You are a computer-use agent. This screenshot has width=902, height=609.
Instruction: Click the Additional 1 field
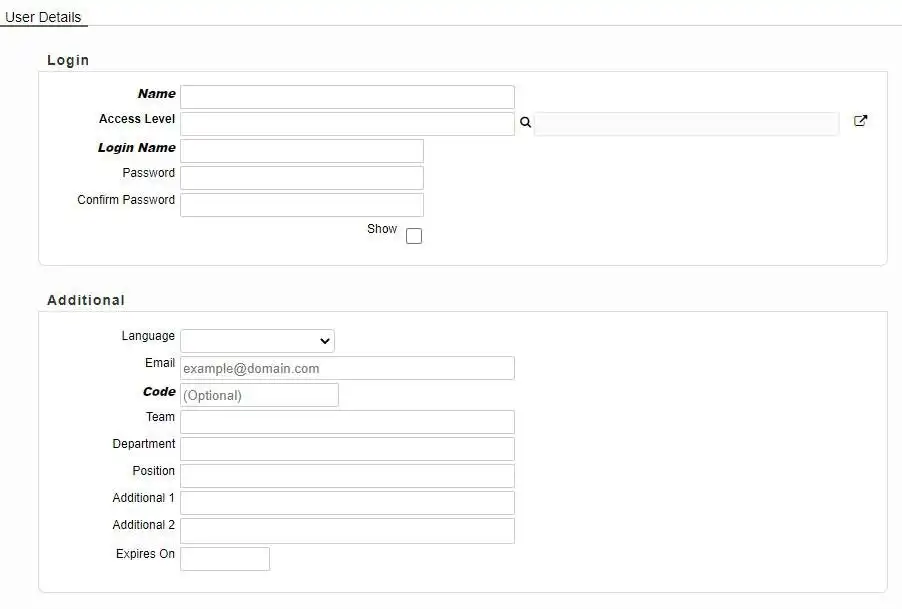pyautogui.click(x=347, y=503)
